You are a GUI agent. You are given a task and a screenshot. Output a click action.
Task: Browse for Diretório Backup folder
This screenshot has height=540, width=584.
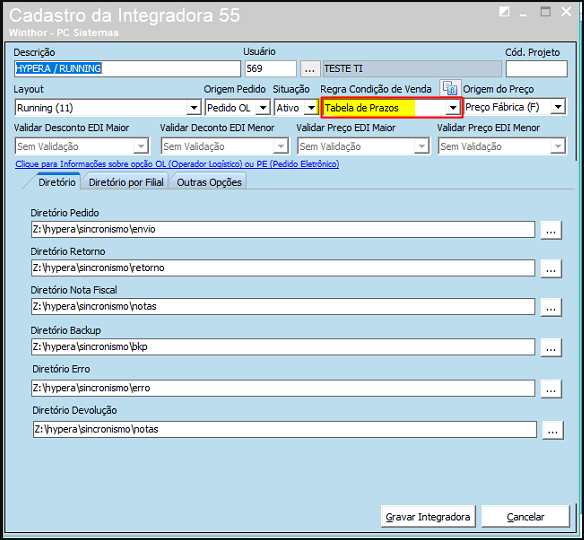point(551,347)
